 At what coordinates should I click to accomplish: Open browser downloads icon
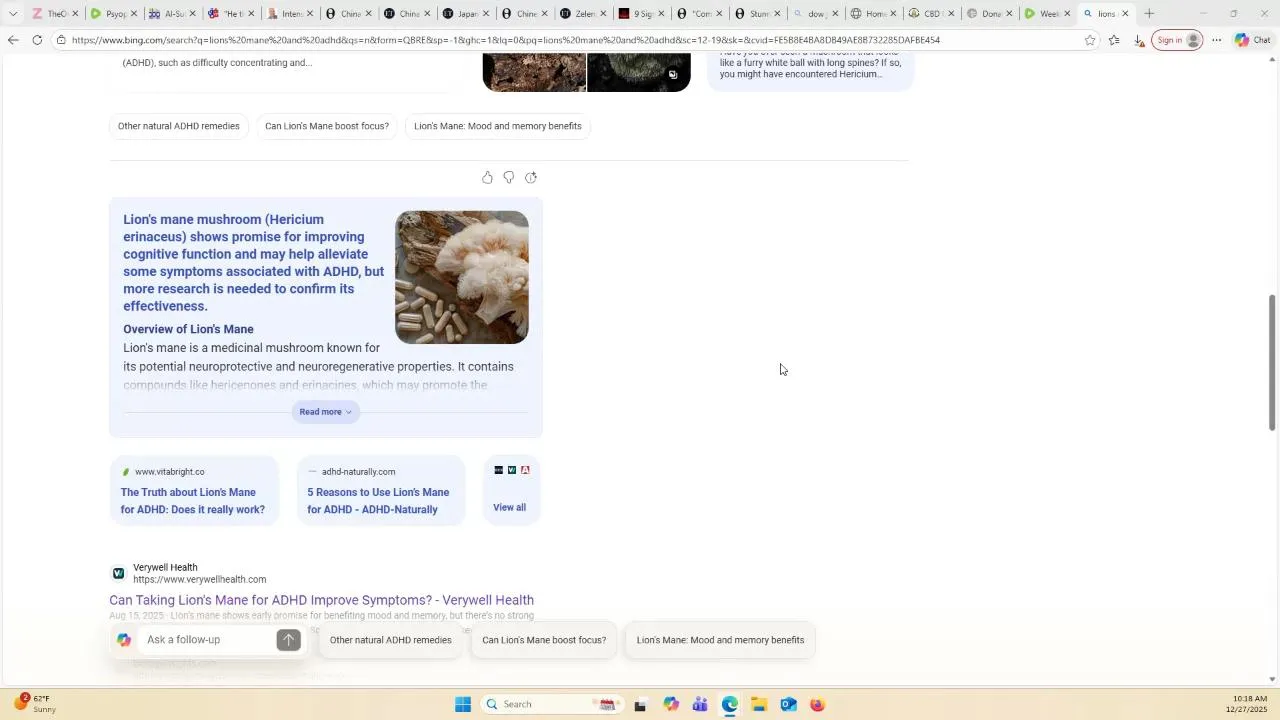tap(1139, 40)
